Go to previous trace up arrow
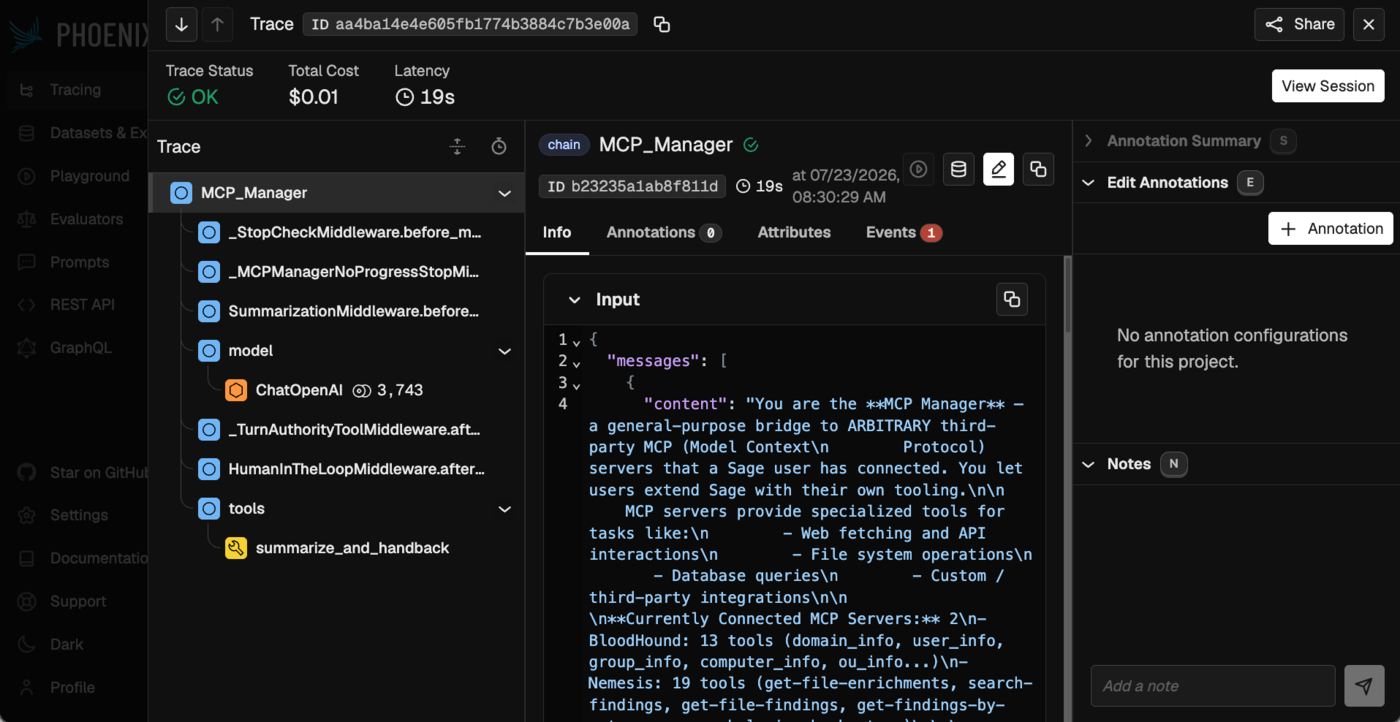 tap(217, 25)
